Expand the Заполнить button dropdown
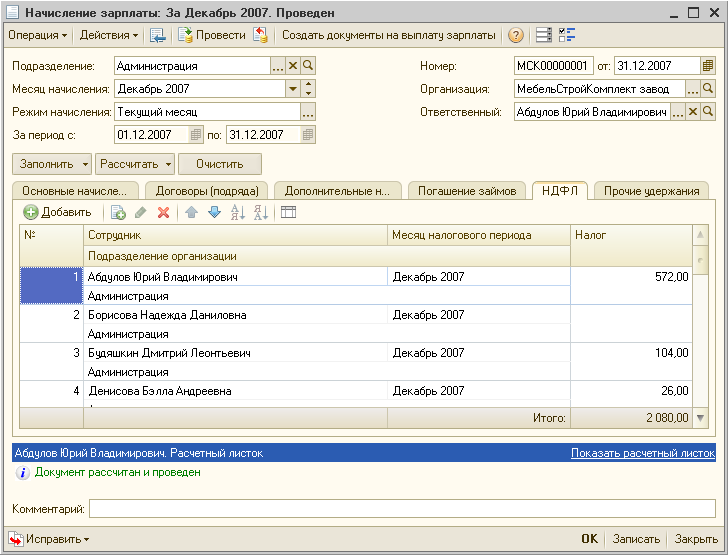 point(85,164)
